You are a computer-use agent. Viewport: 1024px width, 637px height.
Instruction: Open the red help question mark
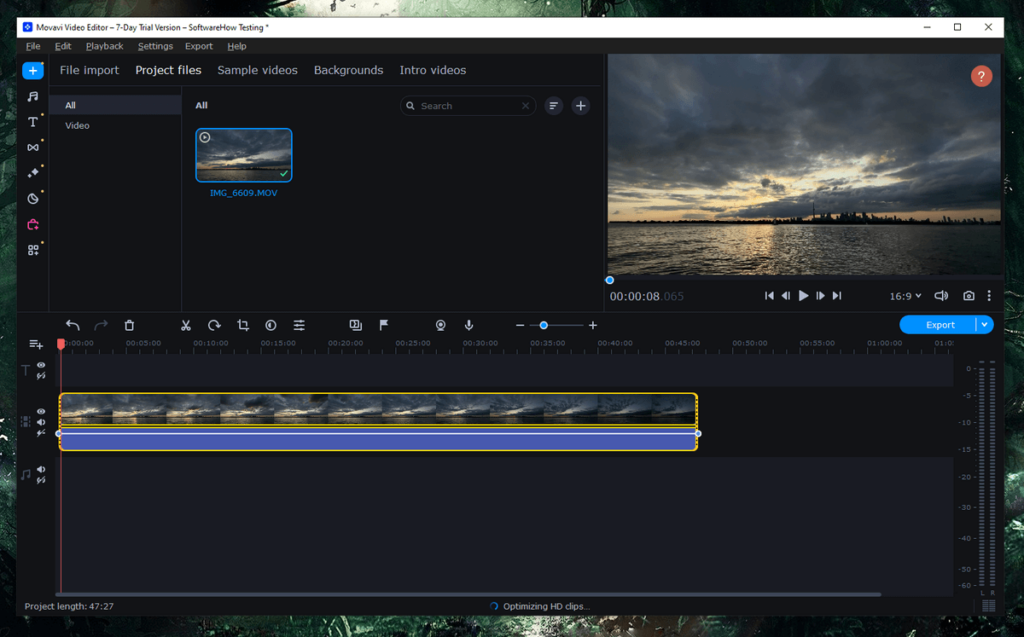(x=981, y=76)
